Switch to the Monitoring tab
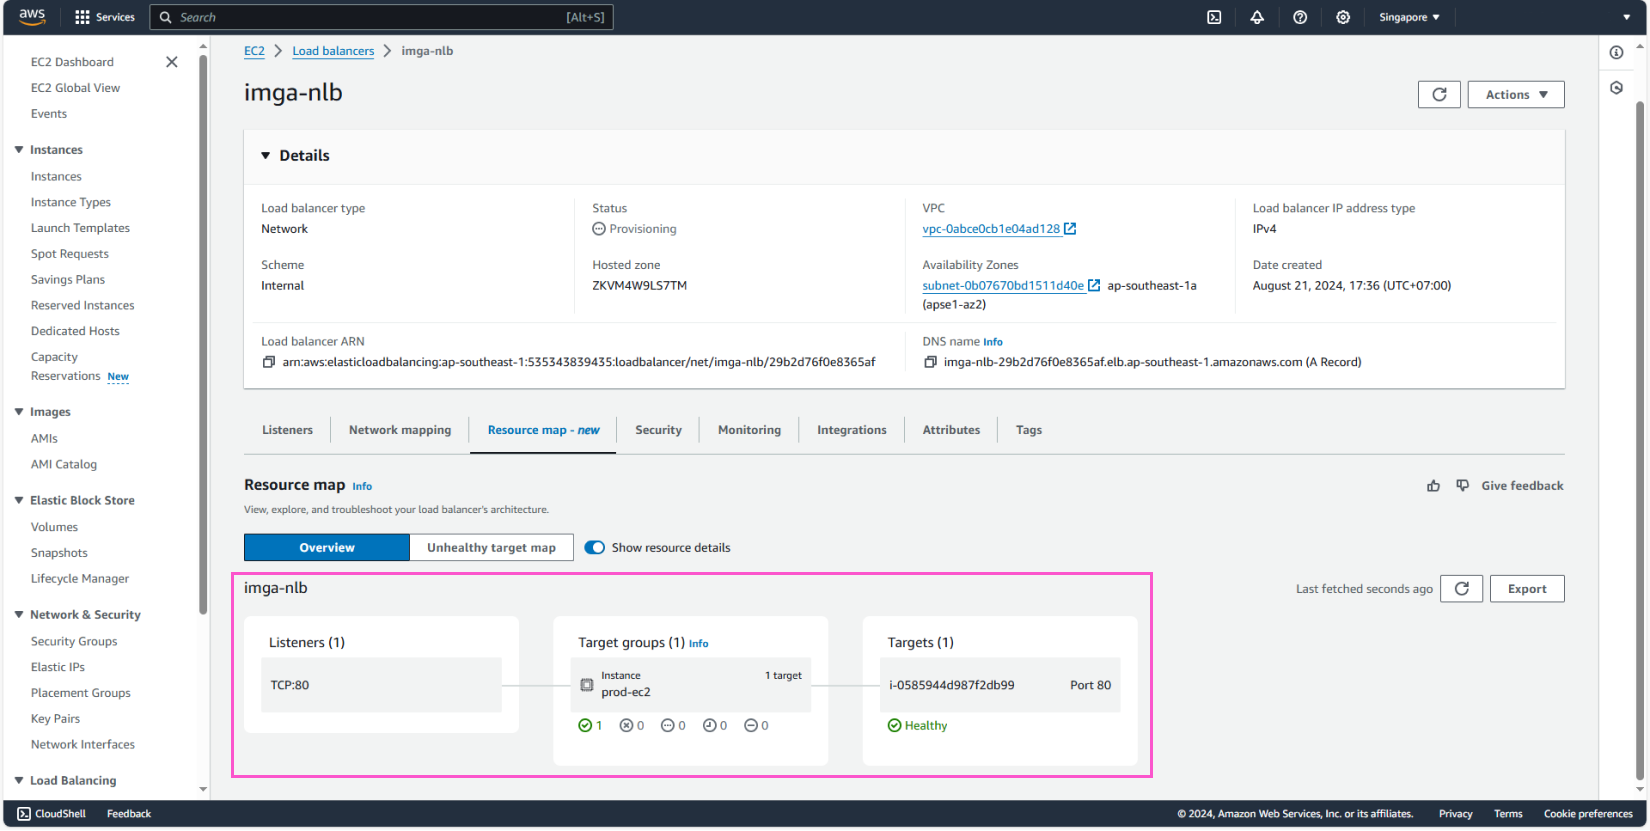Image resolution: width=1650 pixels, height=831 pixels. coord(749,430)
